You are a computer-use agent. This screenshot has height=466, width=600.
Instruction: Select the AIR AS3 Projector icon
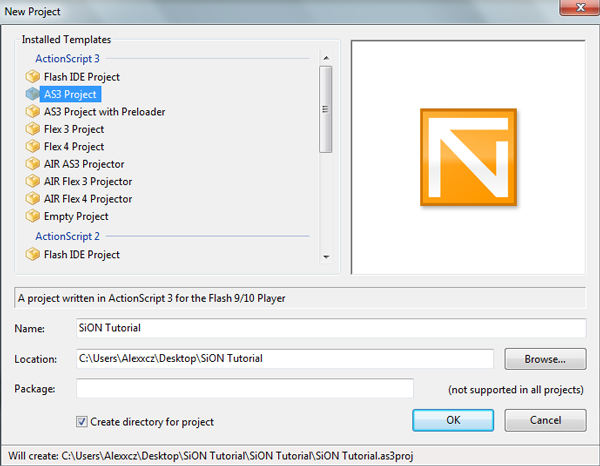click(x=33, y=164)
